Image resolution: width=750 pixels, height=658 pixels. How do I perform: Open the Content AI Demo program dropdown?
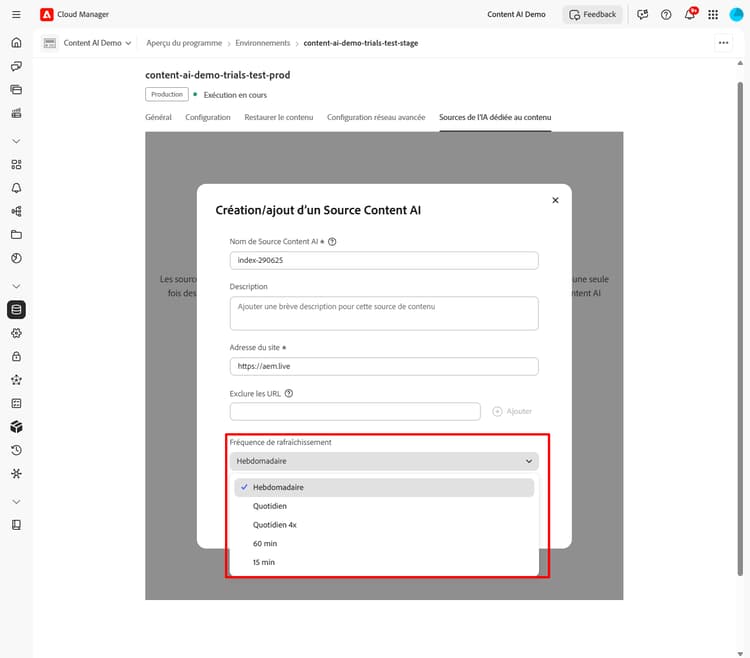click(x=87, y=43)
